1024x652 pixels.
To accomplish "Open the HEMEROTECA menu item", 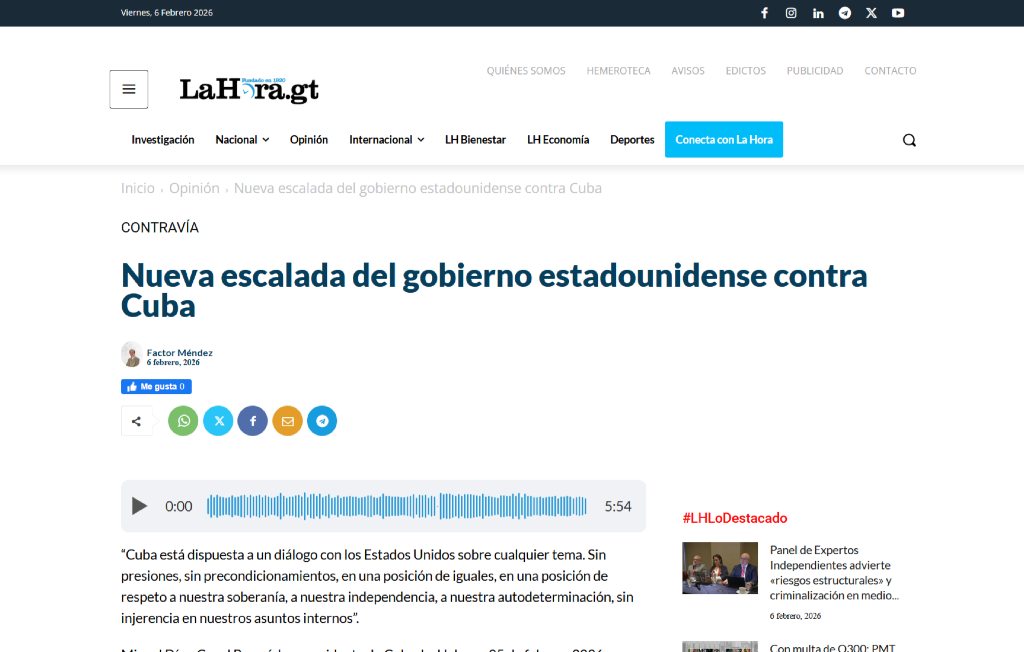I will (618, 71).
